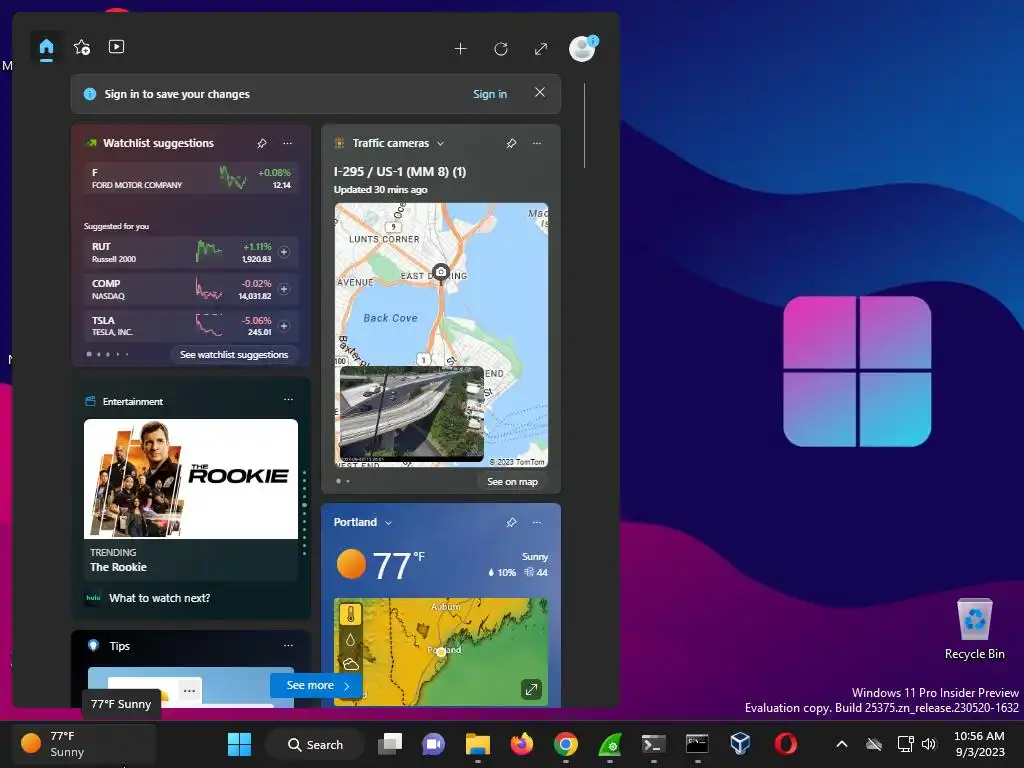Pin the Portland weather widget
This screenshot has width=1024, height=768.
tap(511, 522)
